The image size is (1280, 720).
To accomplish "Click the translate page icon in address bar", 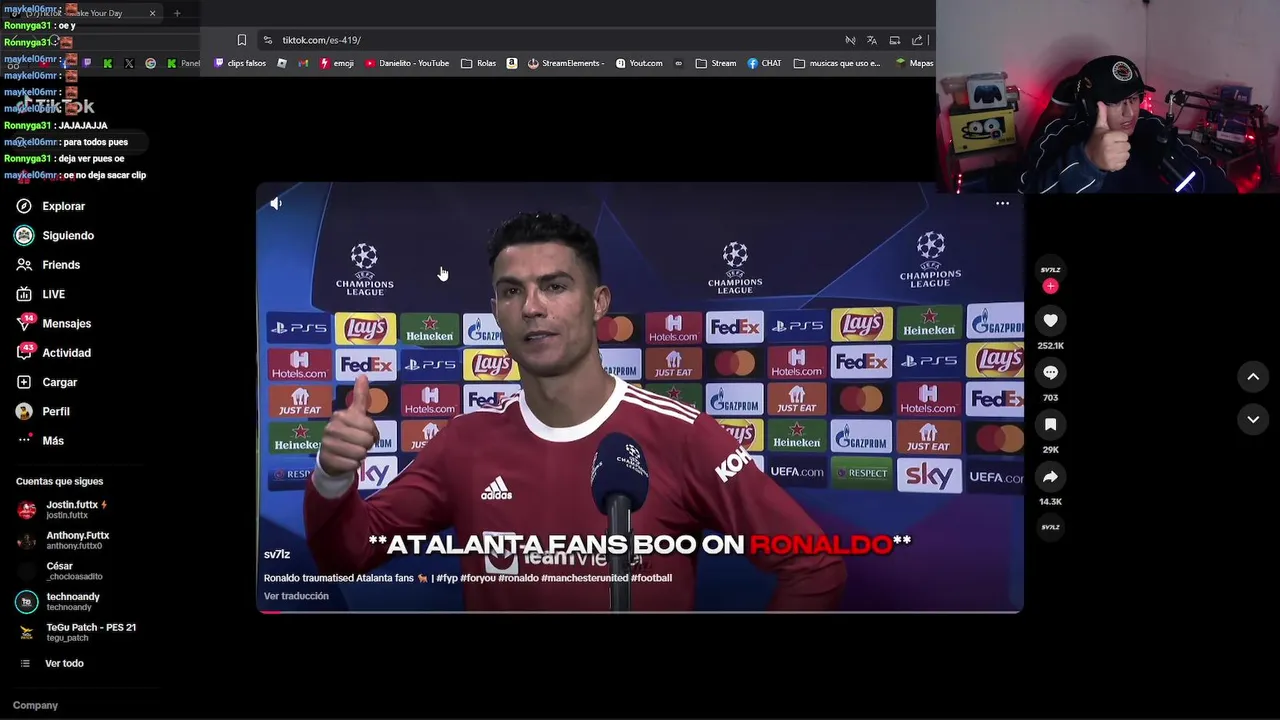I will pyautogui.click(x=872, y=40).
